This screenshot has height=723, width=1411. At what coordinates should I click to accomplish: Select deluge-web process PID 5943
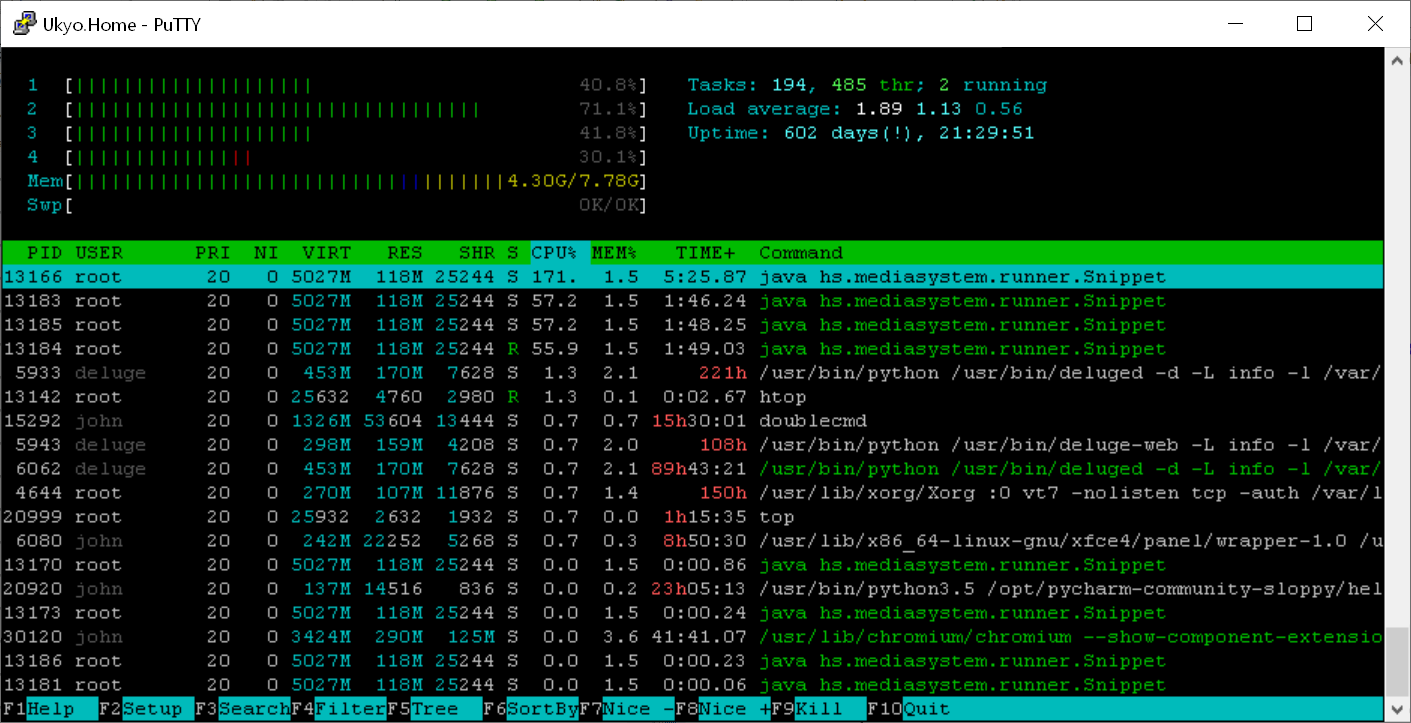(693, 445)
